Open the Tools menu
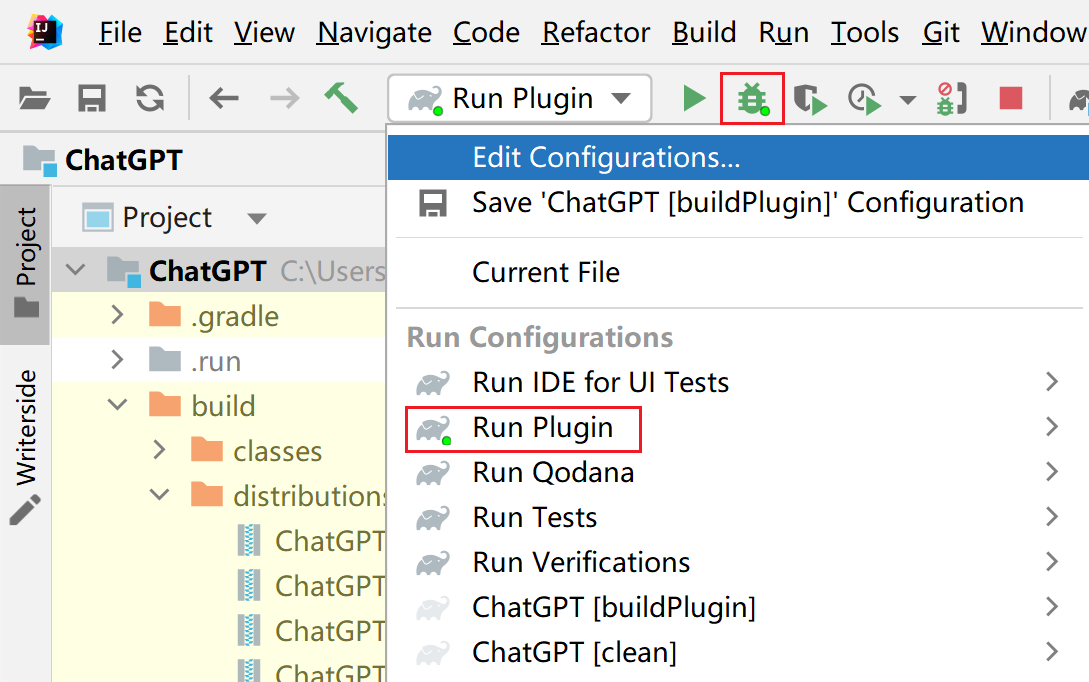Image resolution: width=1089 pixels, height=682 pixels. click(865, 33)
